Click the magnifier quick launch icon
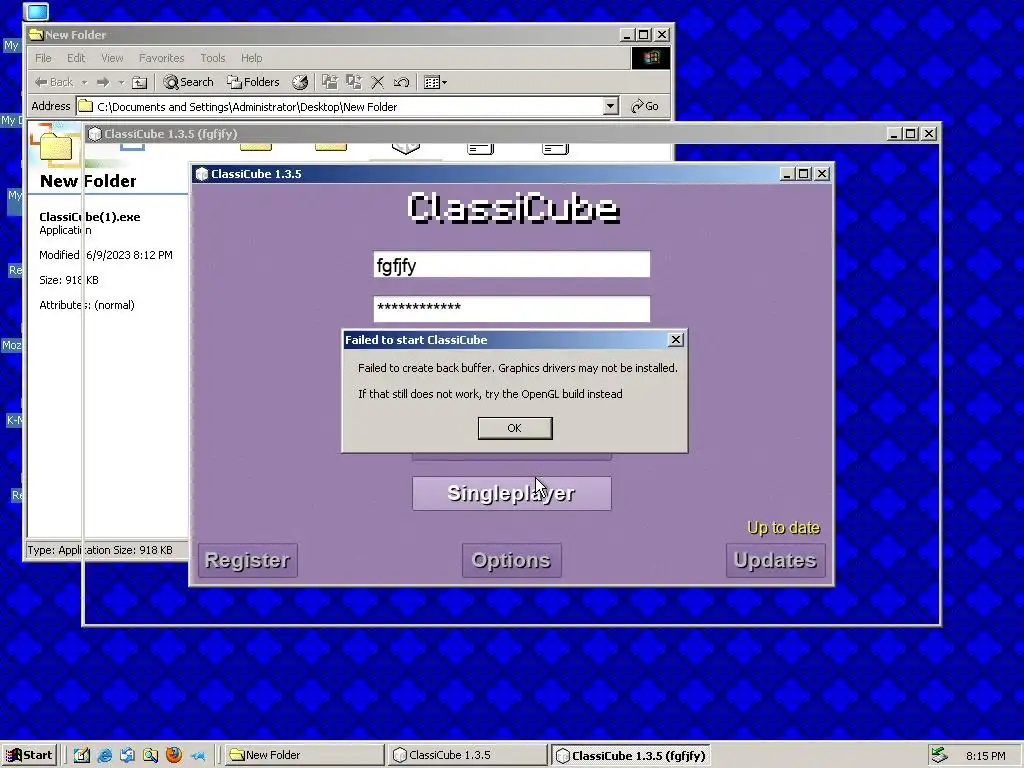 click(150, 756)
